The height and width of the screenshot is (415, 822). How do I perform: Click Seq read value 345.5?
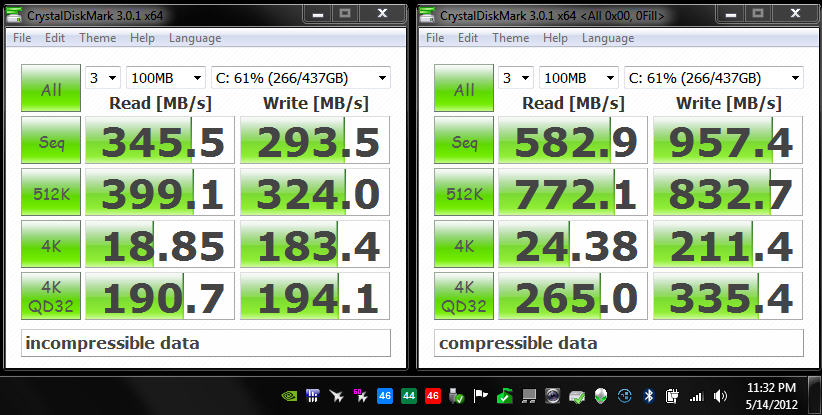click(160, 140)
